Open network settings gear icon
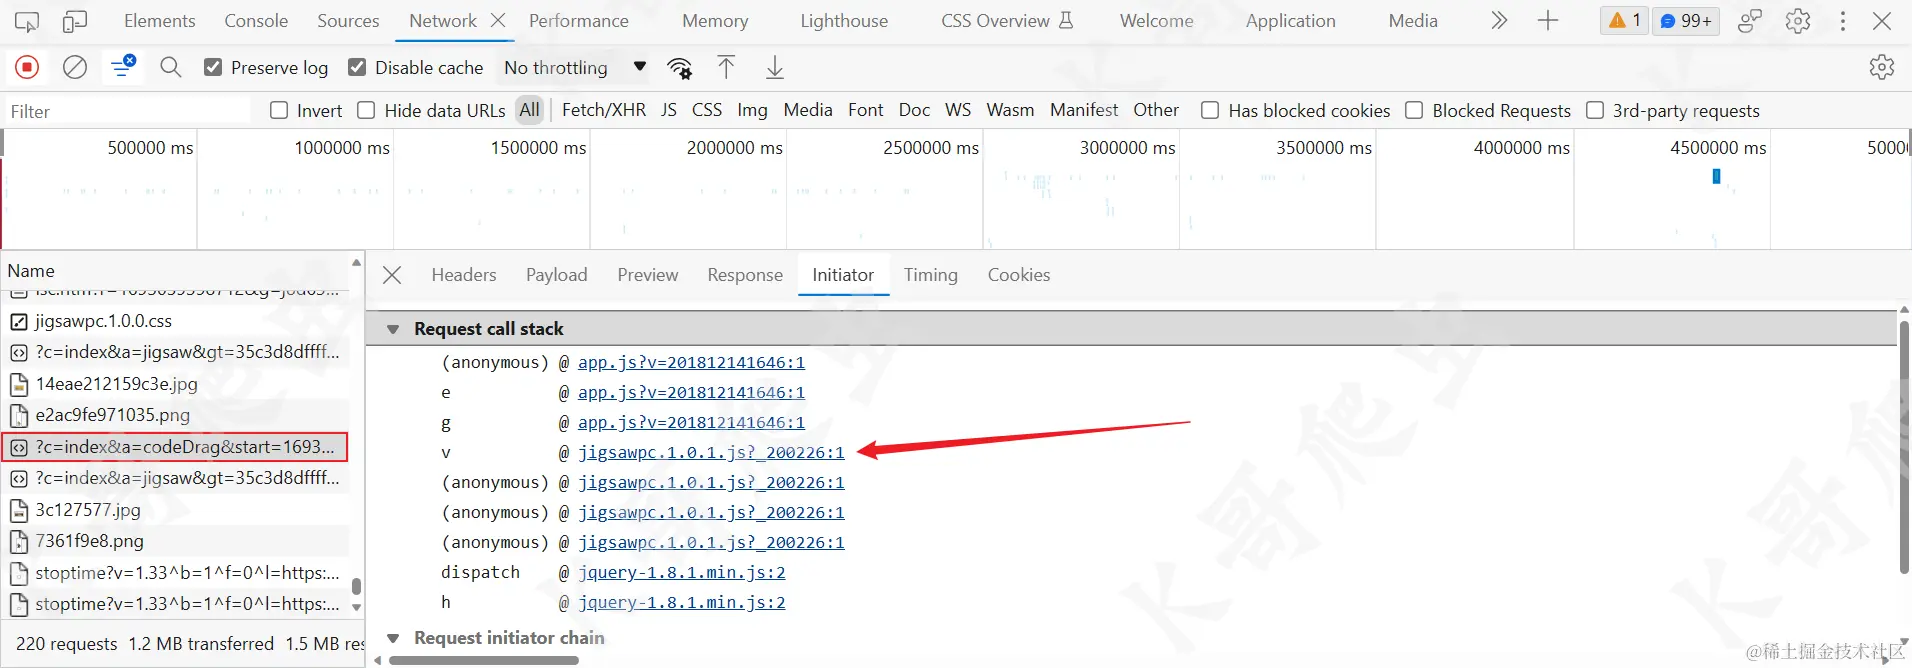1912x668 pixels. click(1881, 68)
